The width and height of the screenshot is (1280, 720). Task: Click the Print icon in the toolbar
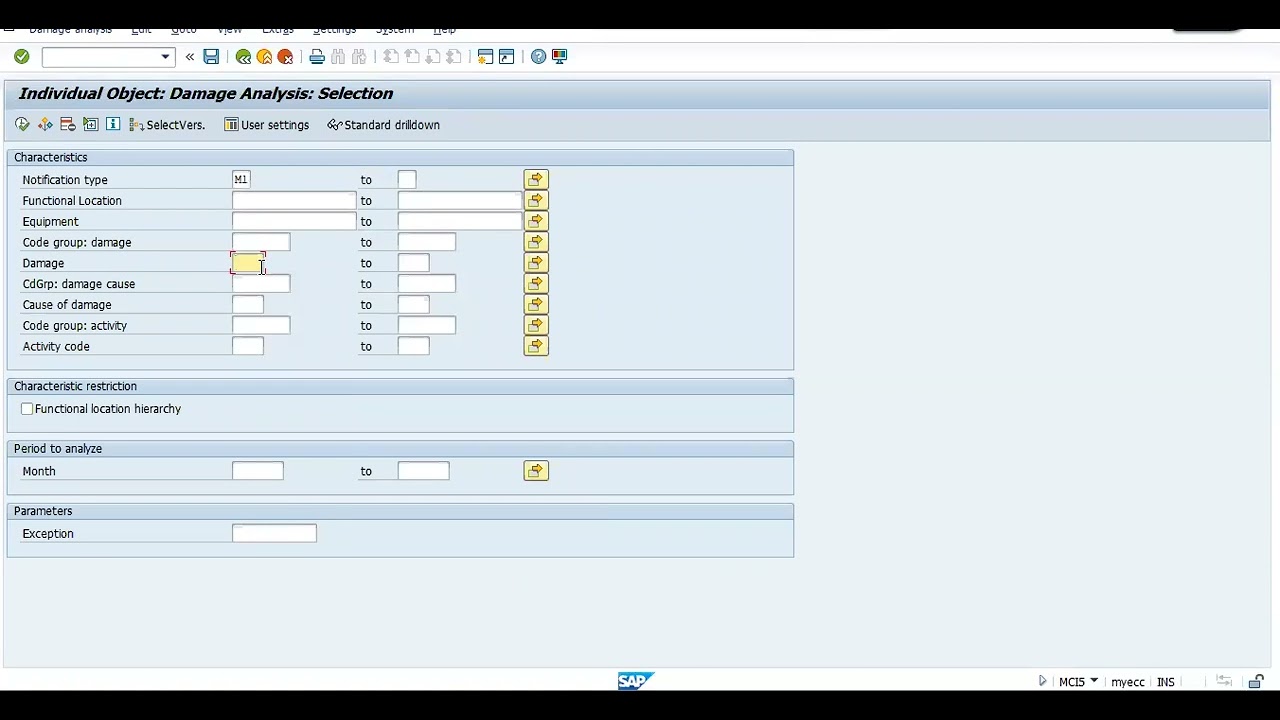click(317, 57)
